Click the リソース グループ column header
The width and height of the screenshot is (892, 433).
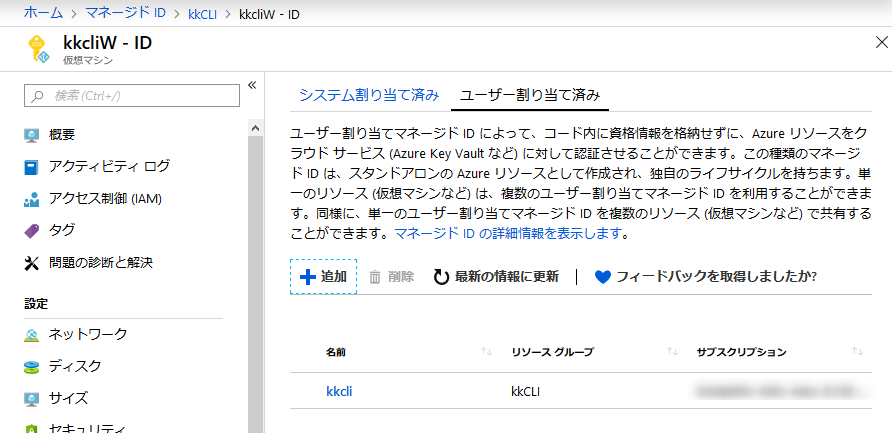tap(552, 352)
